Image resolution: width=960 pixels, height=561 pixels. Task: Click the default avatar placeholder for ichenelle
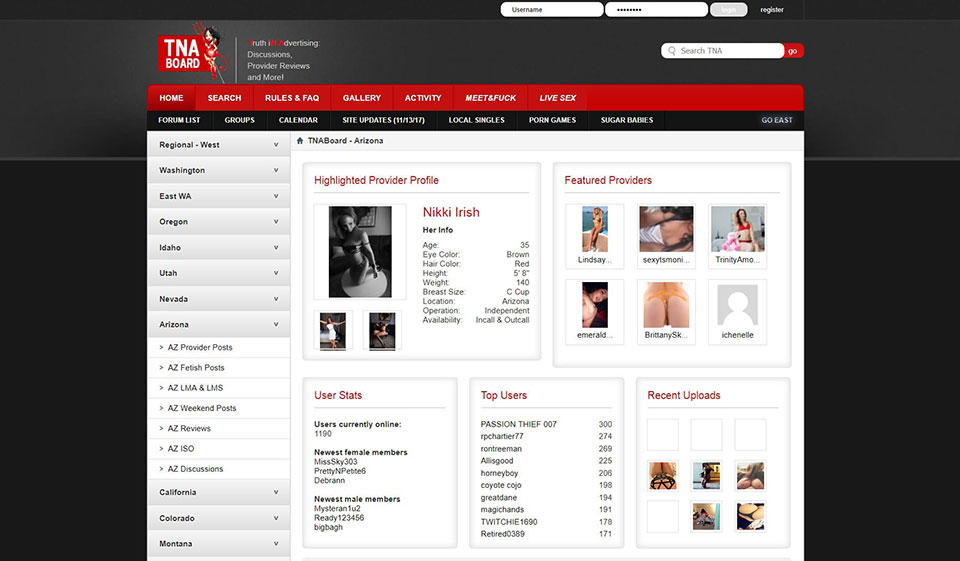[x=738, y=306]
